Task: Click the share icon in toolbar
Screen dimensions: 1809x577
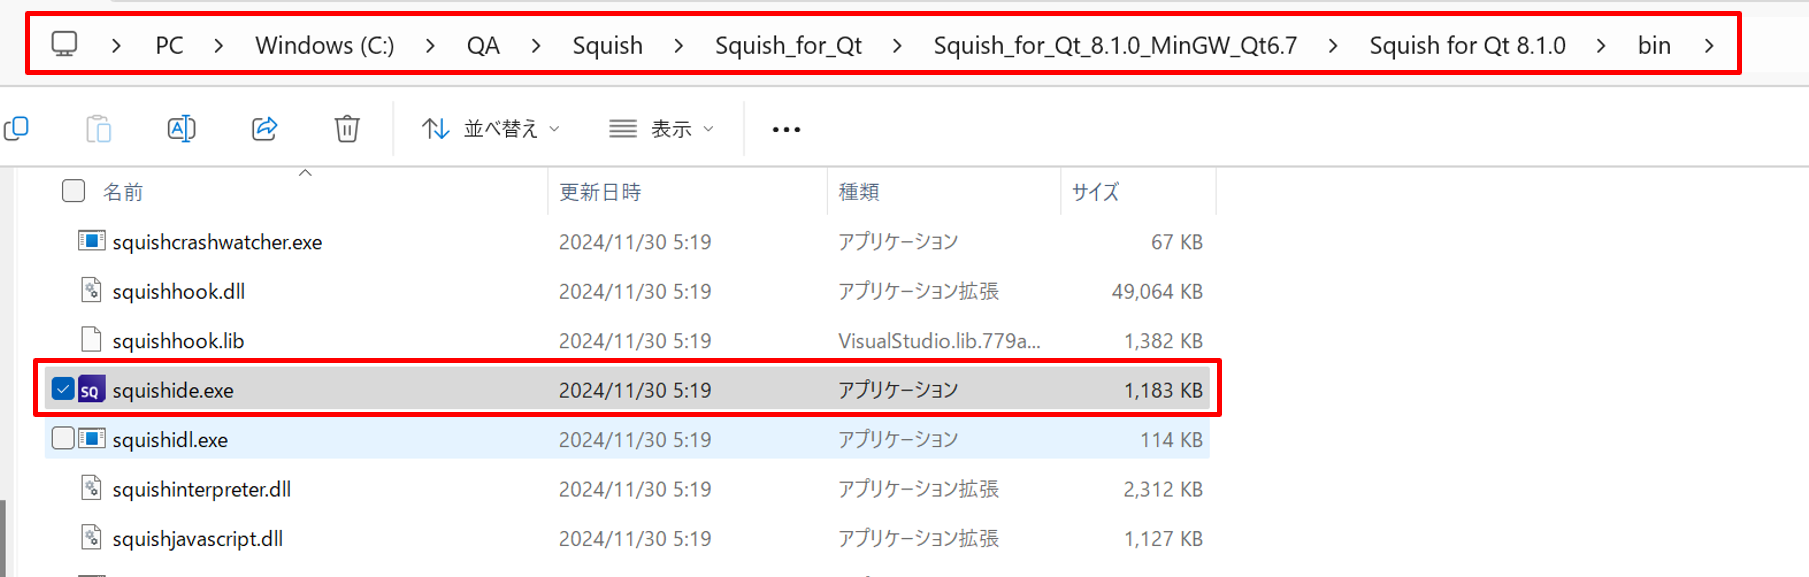Action: click(264, 129)
